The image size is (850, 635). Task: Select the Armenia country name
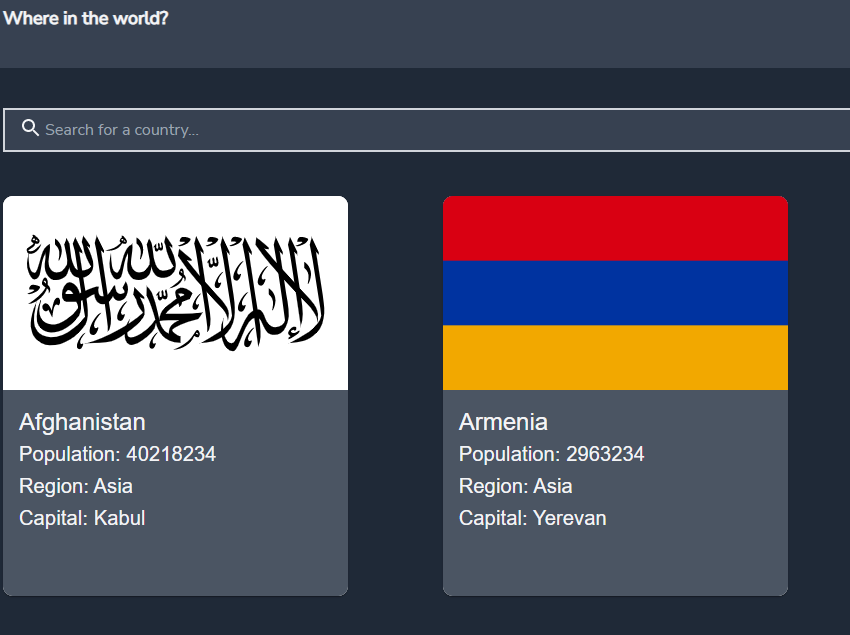pyautogui.click(x=503, y=422)
